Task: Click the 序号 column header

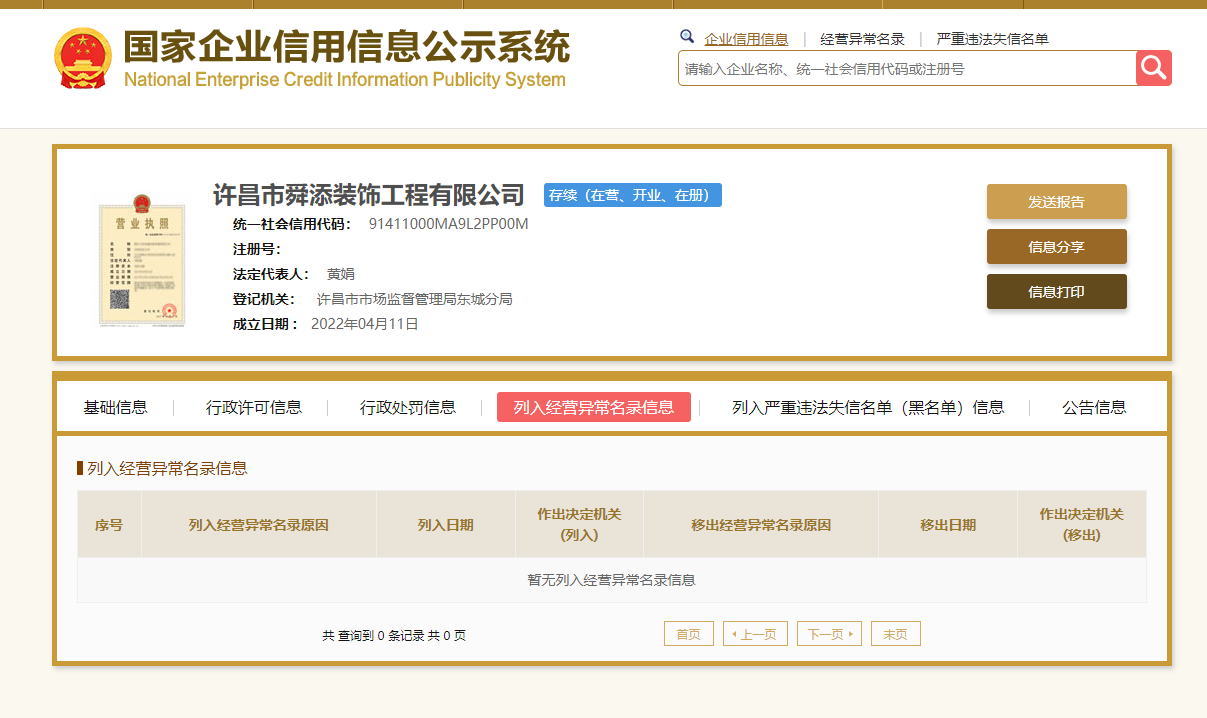Action: tap(109, 524)
